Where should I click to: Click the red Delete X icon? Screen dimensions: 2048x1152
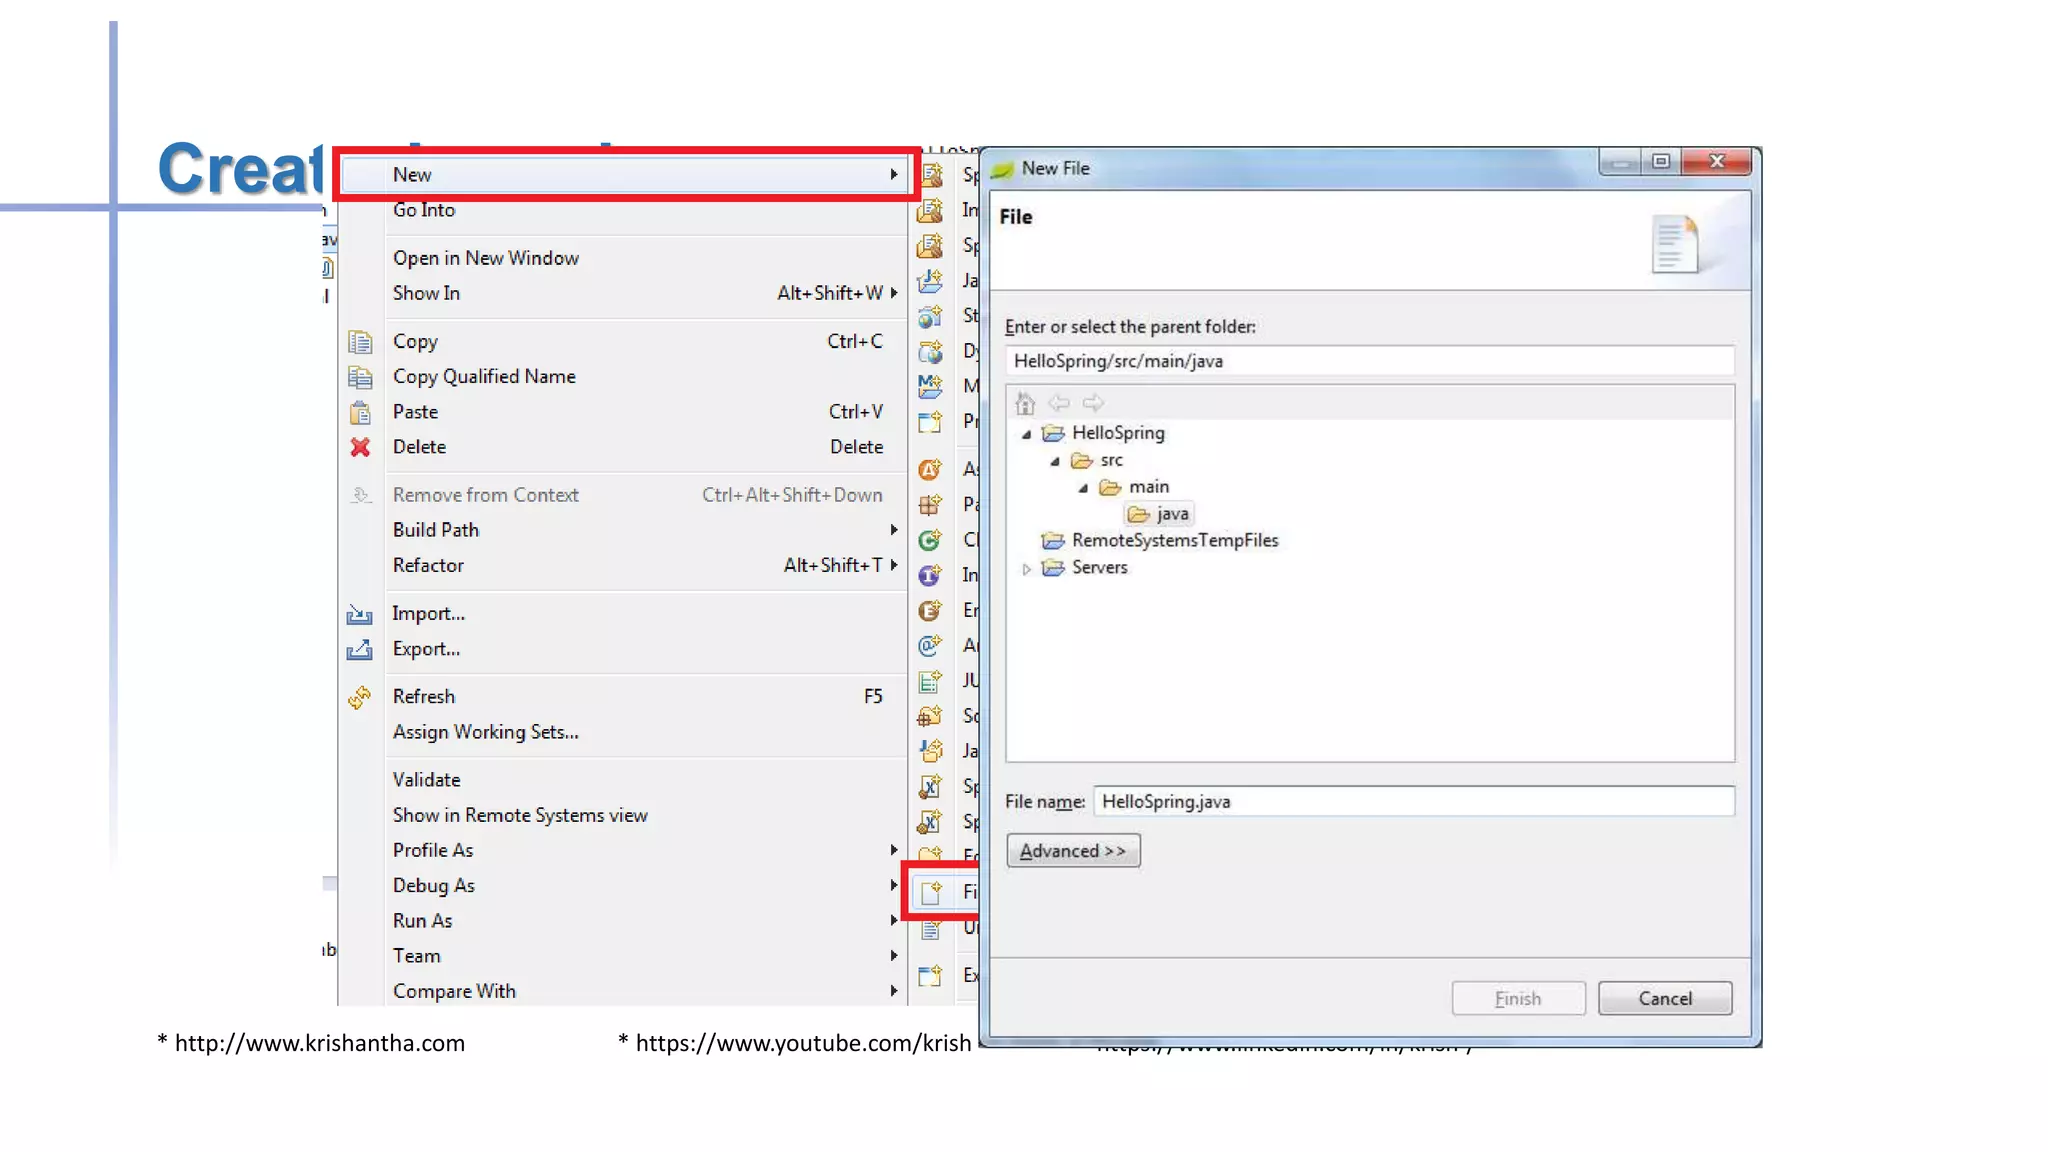tap(360, 447)
